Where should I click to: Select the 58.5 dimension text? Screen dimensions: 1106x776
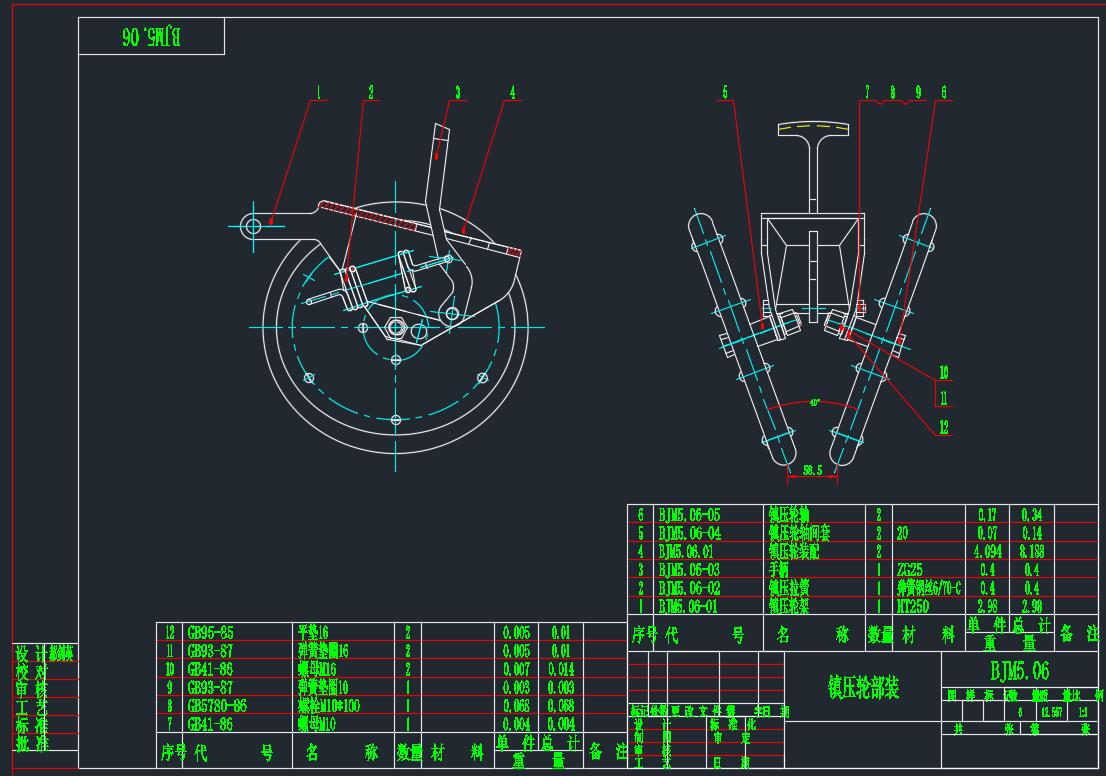(x=812, y=468)
